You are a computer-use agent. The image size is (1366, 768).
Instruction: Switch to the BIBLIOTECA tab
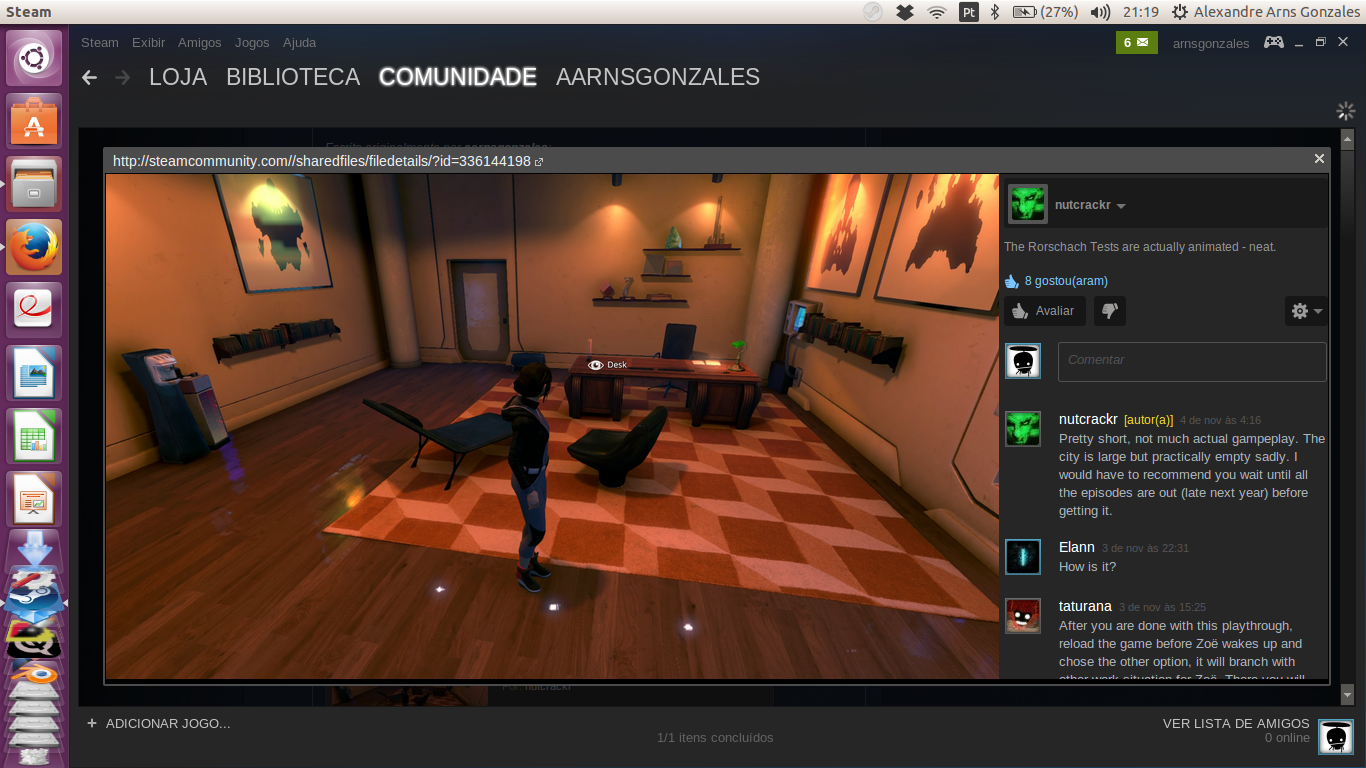point(292,77)
